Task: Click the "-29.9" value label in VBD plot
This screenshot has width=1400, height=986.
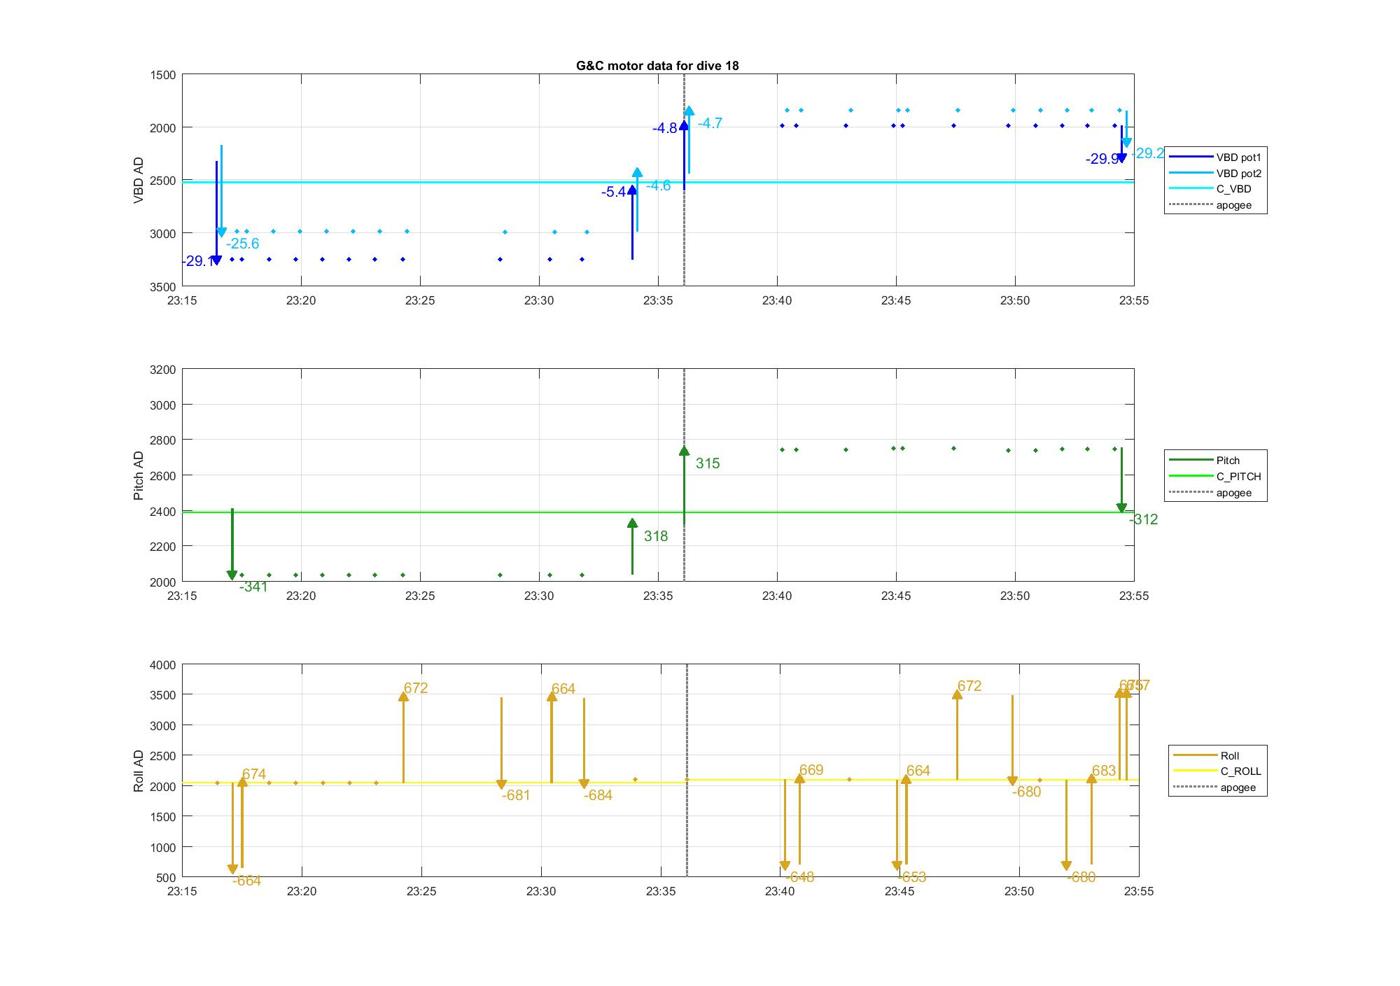Action: (1102, 159)
